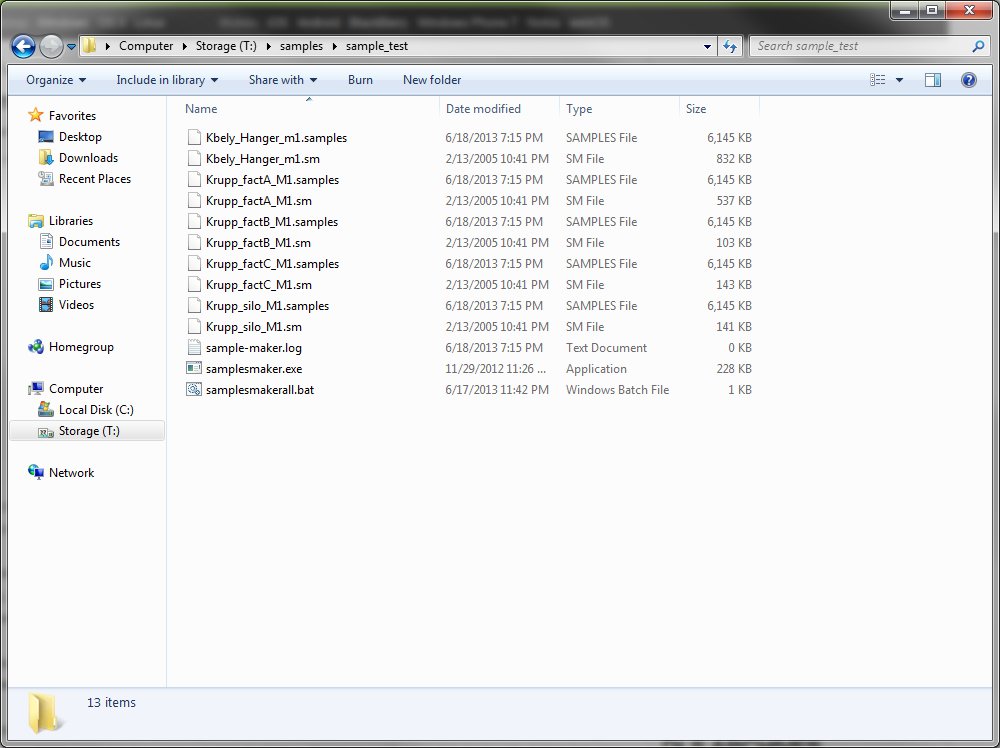Click the Homegroup icon in sidebar
The width and height of the screenshot is (1000, 748).
[36, 347]
